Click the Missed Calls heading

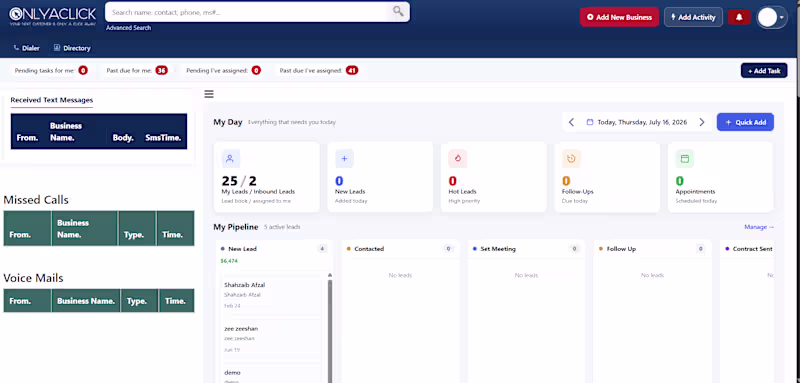click(36, 200)
